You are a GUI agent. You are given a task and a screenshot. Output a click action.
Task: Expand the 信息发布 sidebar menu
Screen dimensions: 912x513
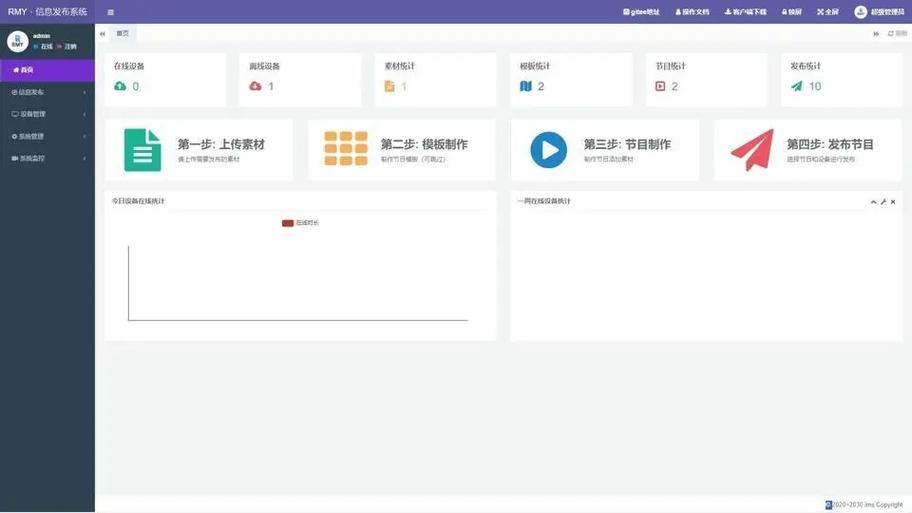(x=47, y=92)
